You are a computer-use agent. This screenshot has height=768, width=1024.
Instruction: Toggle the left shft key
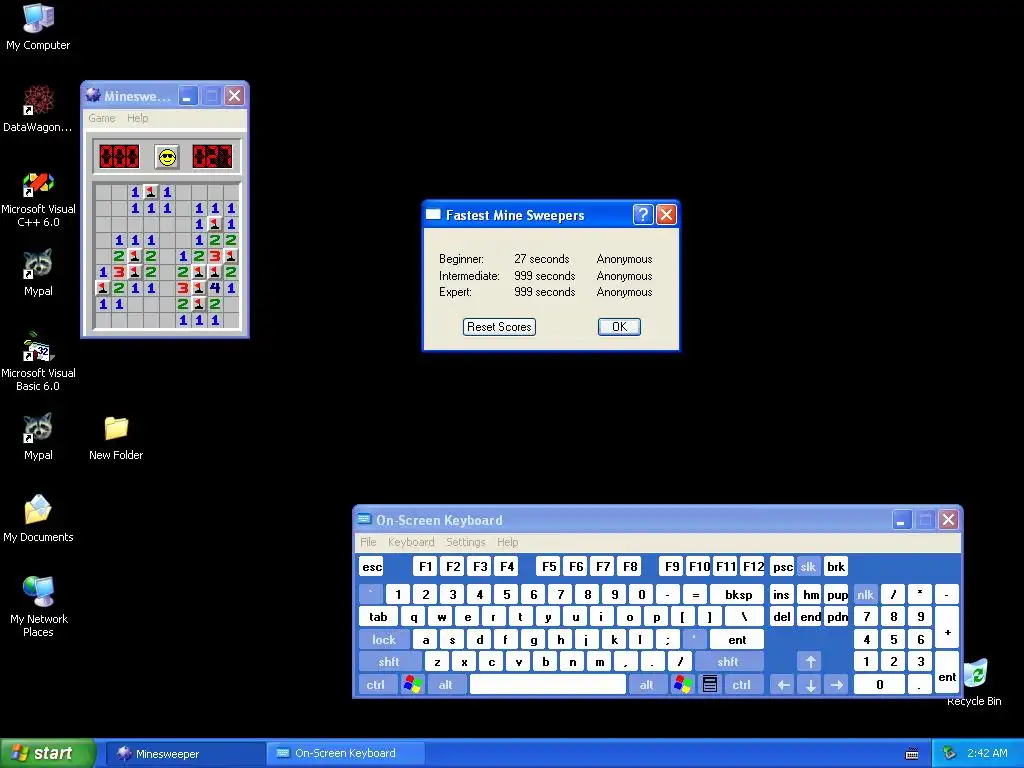(389, 662)
